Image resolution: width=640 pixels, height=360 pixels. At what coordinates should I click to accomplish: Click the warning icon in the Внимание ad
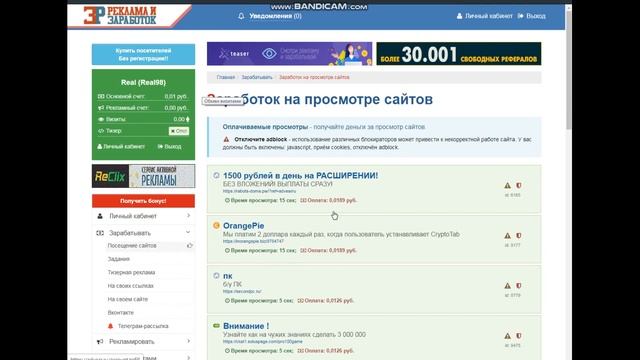pyautogui.click(x=507, y=336)
